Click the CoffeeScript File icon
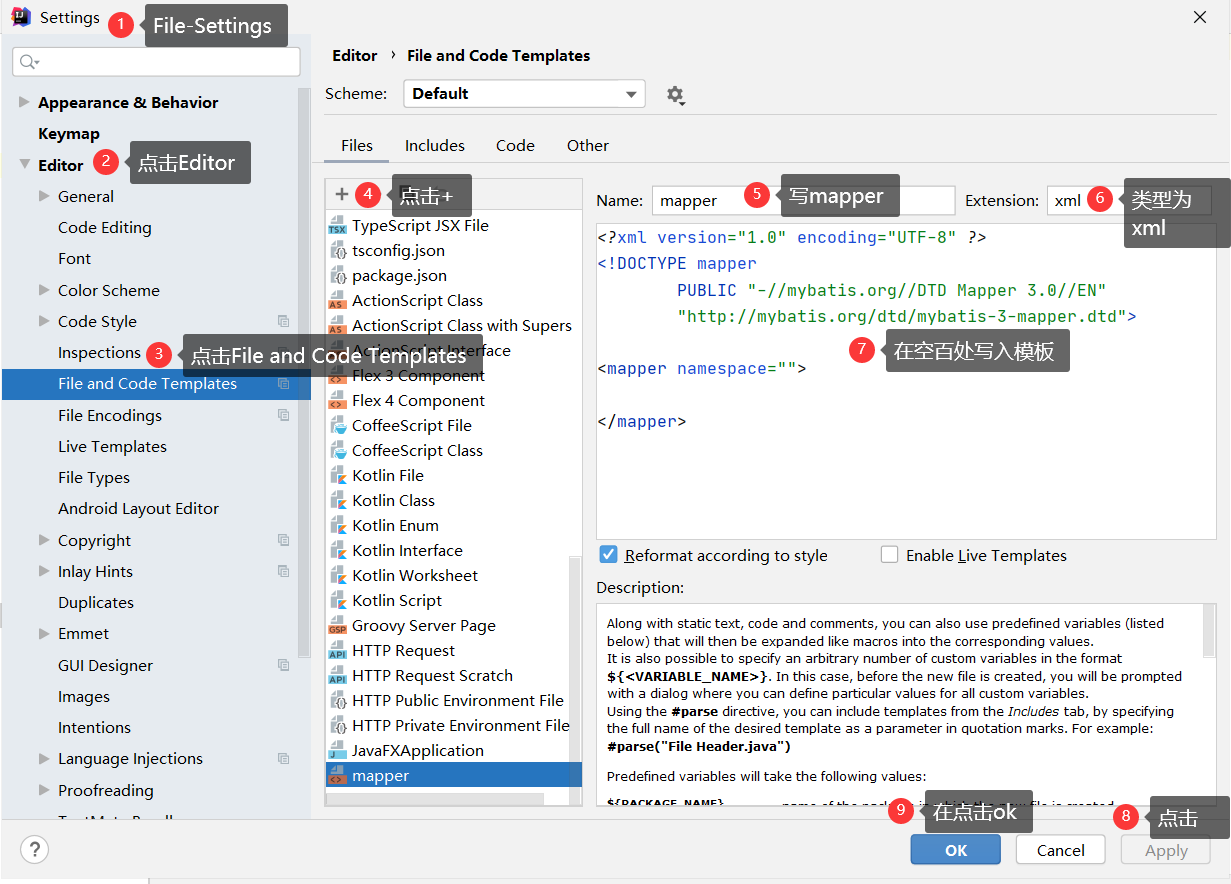The width and height of the screenshot is (1231, 884). coord(337,426)
